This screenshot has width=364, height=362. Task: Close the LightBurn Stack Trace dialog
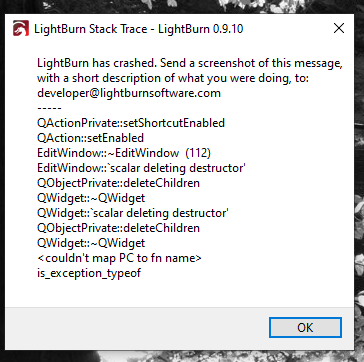point(339,28)
